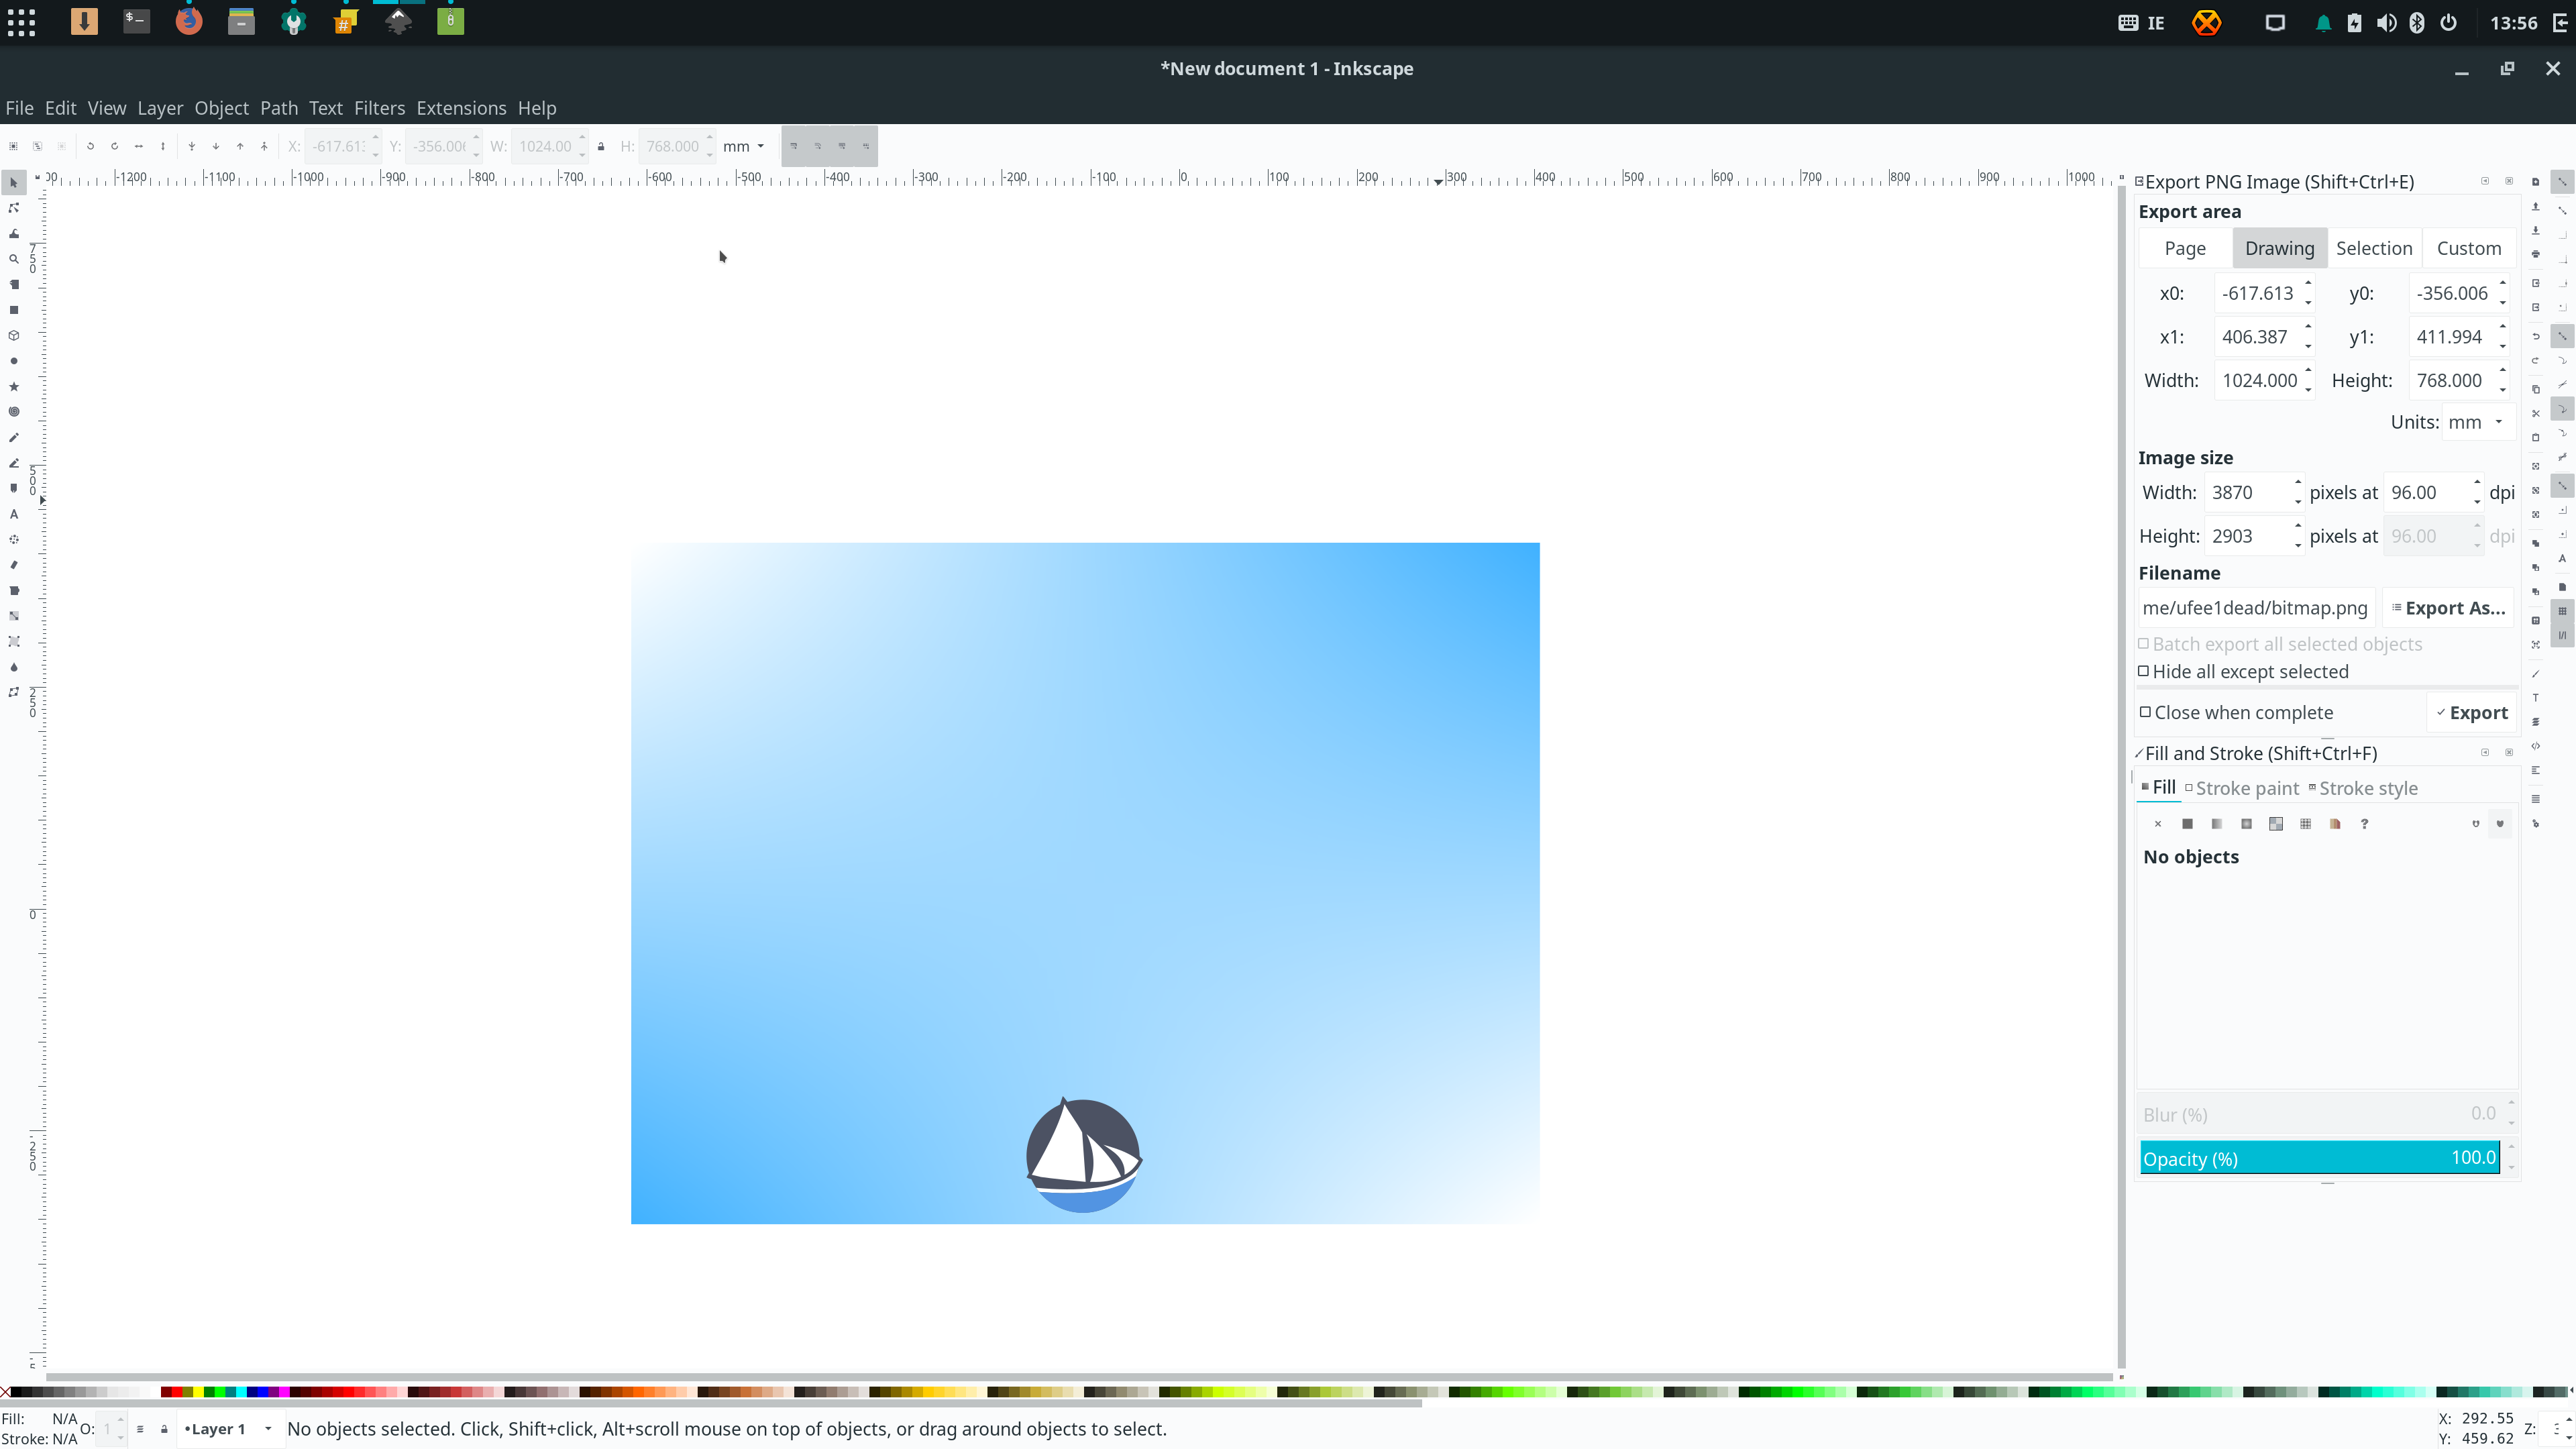
Task: Select the Dropper color picker tool
Action: [x=14, y=667]
